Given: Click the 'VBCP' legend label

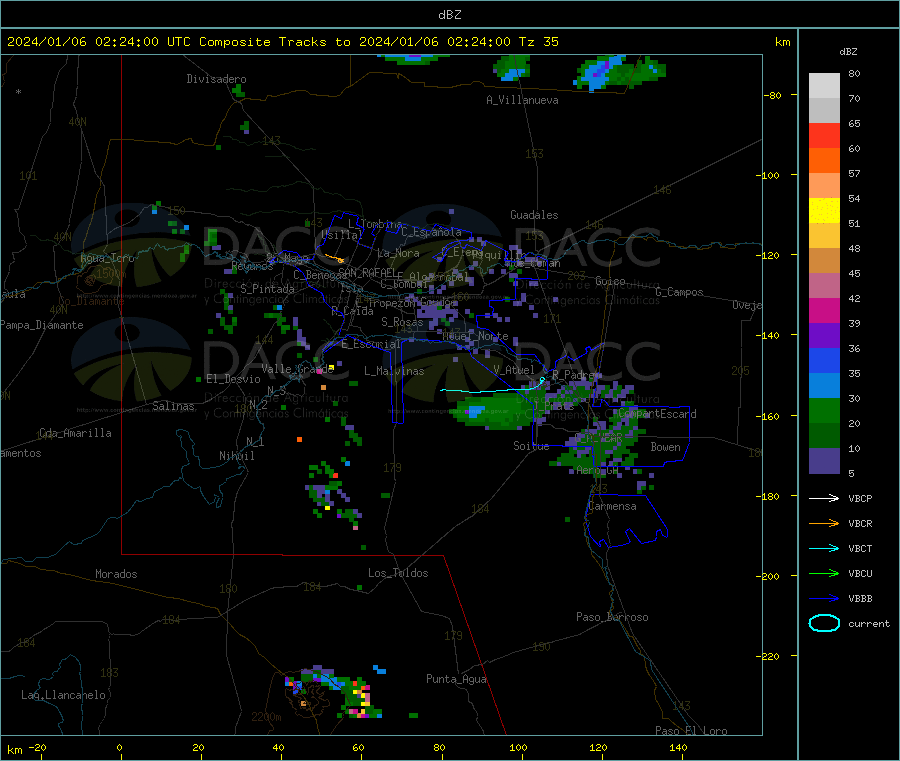Looking at the screenshot, I should pos(860,498).
